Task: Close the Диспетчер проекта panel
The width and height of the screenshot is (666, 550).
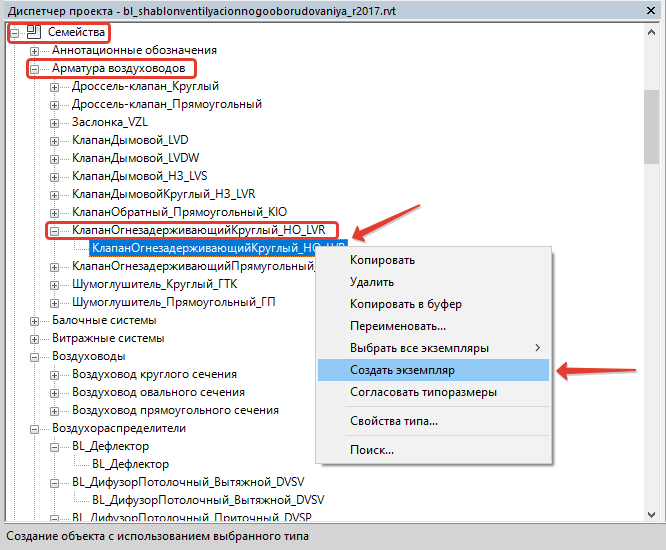Action: tap(649, 10)
